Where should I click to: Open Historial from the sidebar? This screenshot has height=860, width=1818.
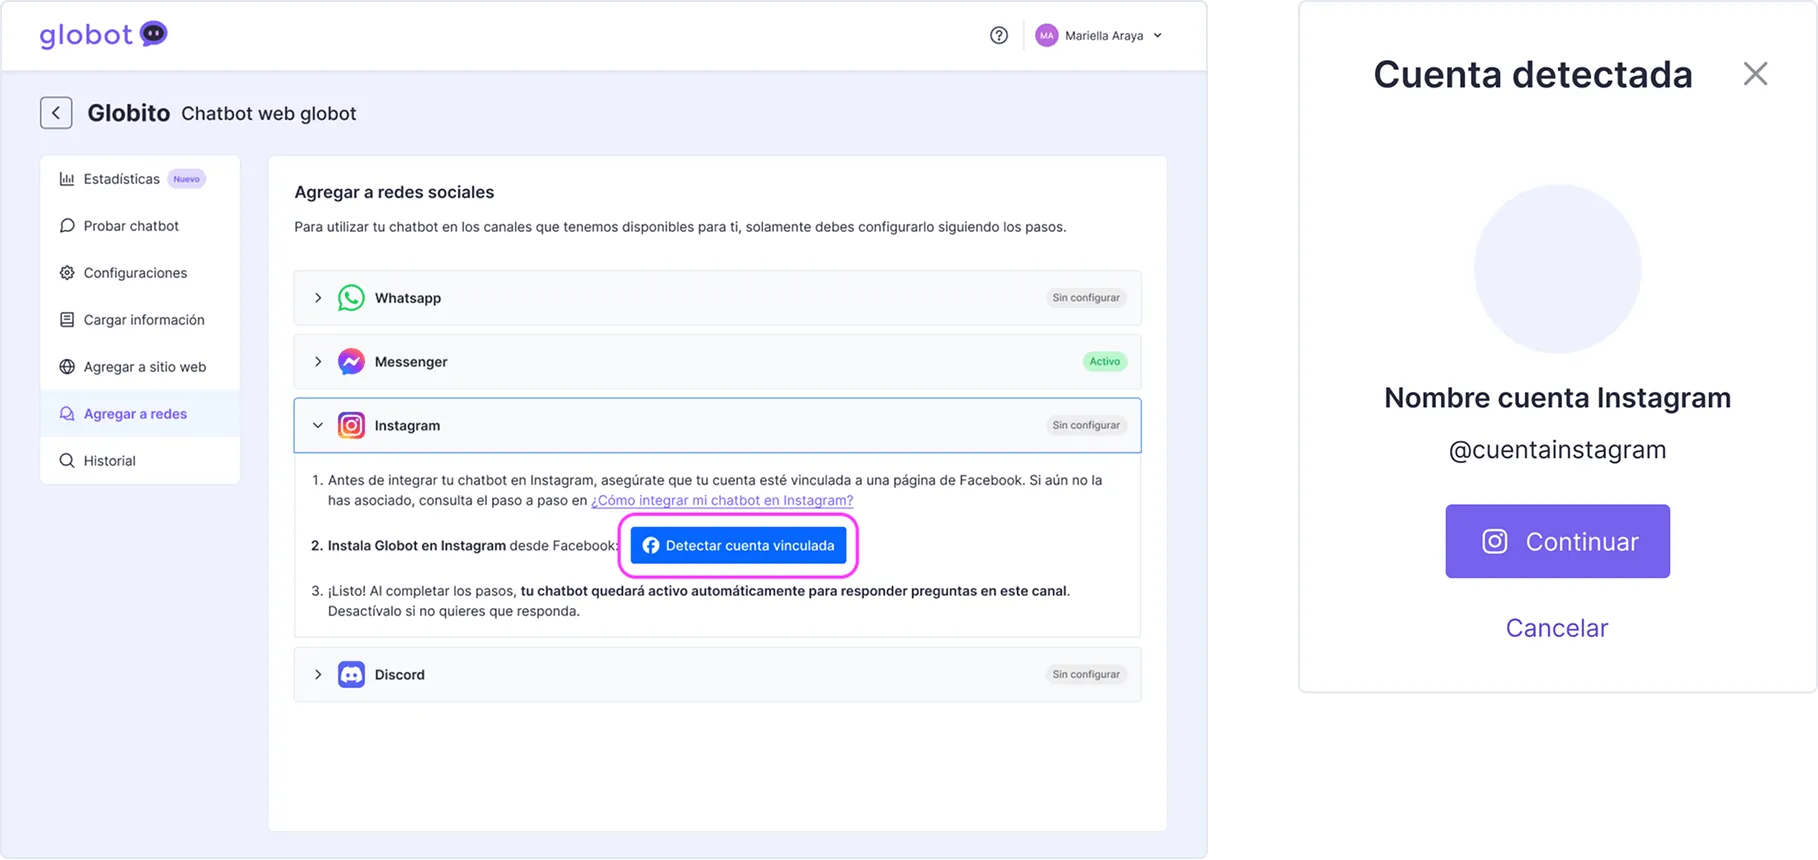tap(109, 461)
